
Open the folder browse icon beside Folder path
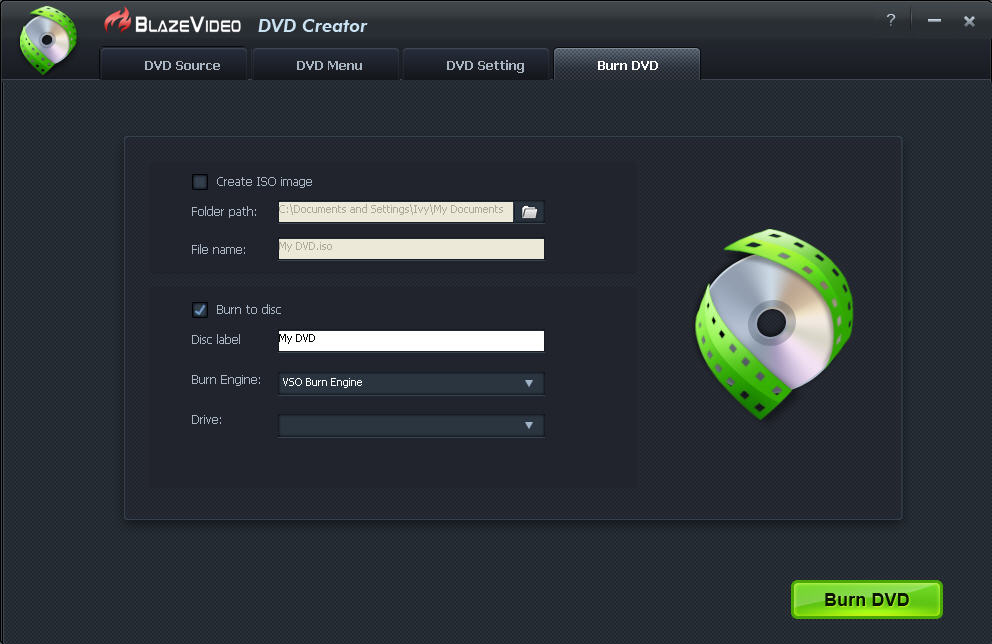pos(530,212)
